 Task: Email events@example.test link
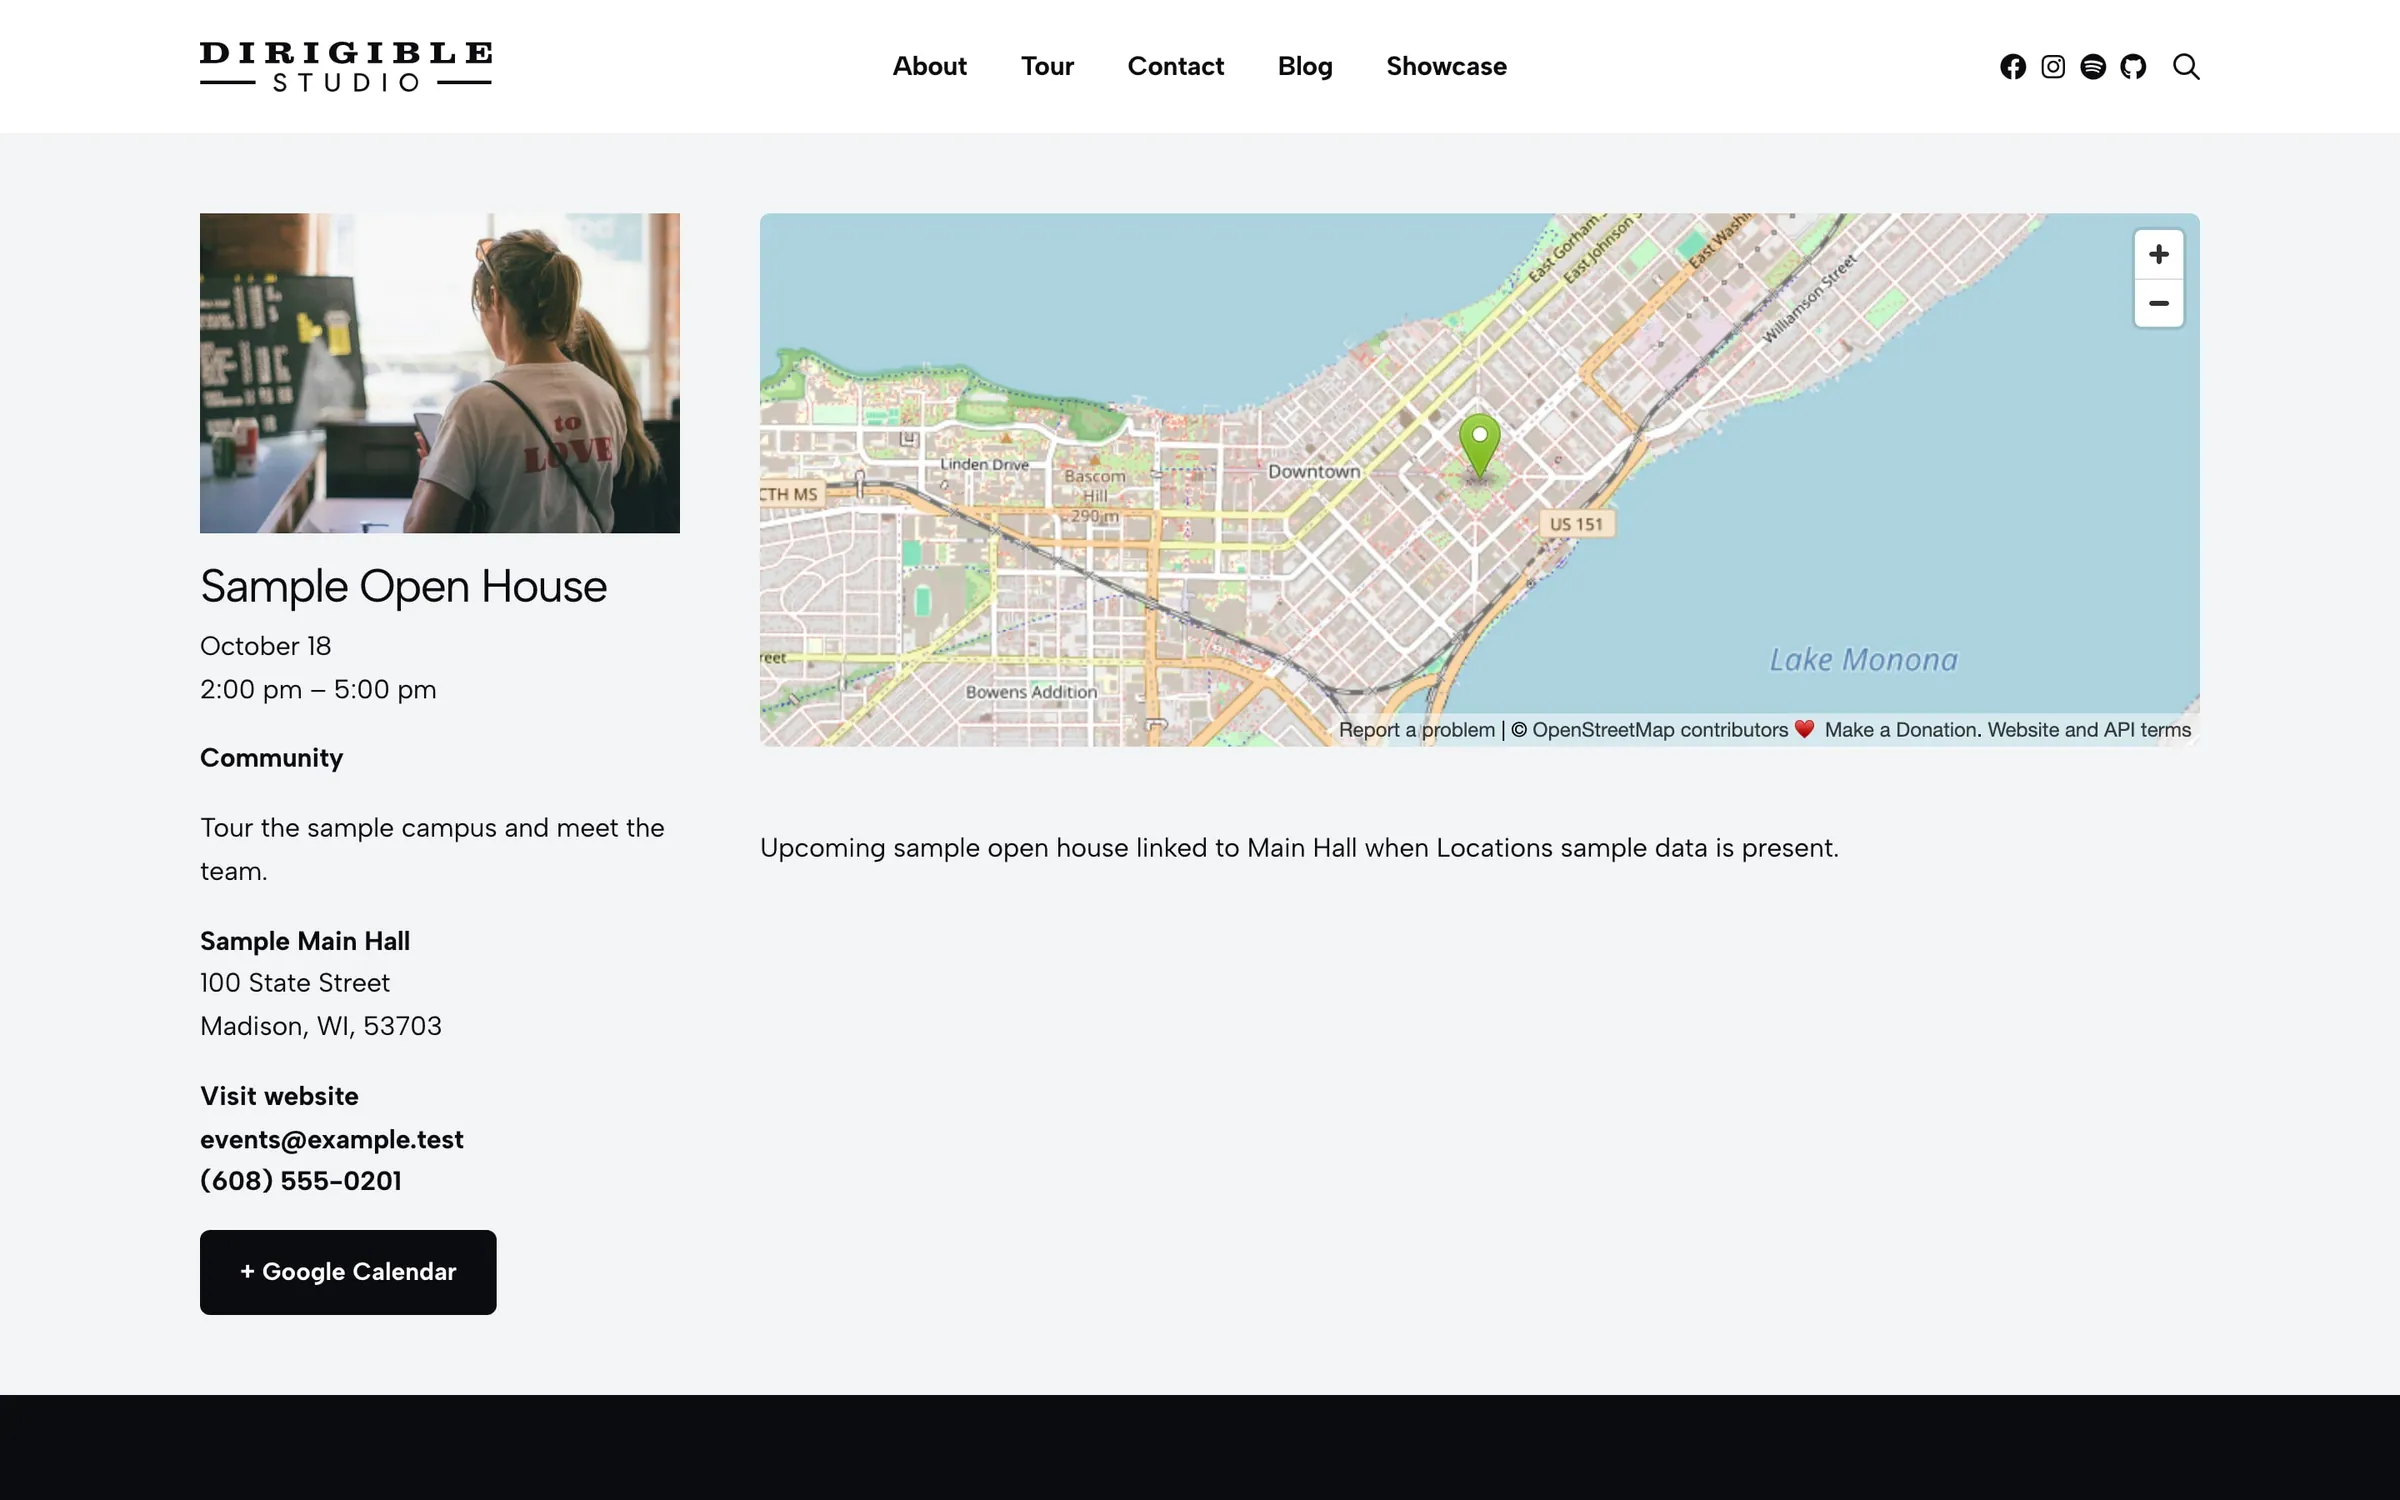(x=332, y=1140)
